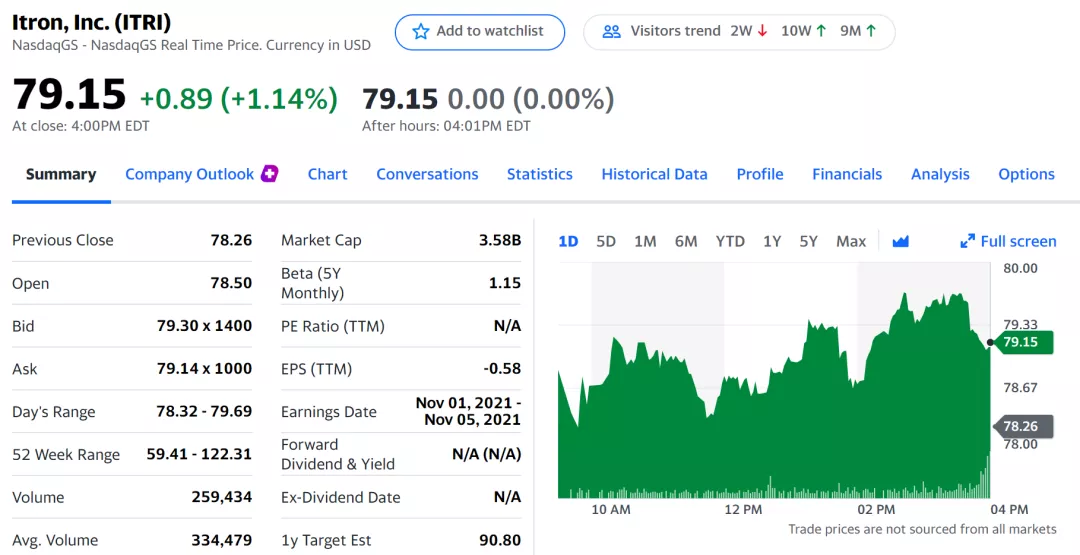Switch chart range to 5D
The width and height of the screenshot is (1080, 555).
(606, 241)
